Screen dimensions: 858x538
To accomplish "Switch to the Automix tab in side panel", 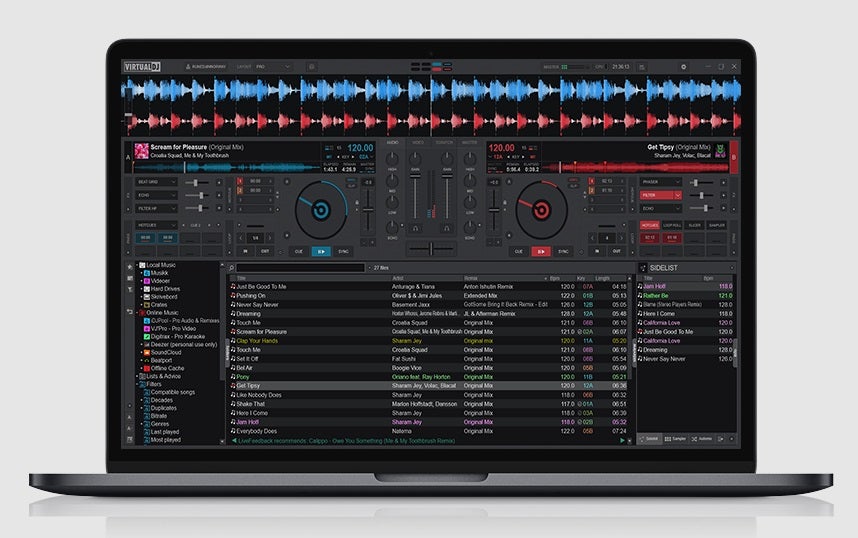I will pyautogui.click(x=705, y=439).
